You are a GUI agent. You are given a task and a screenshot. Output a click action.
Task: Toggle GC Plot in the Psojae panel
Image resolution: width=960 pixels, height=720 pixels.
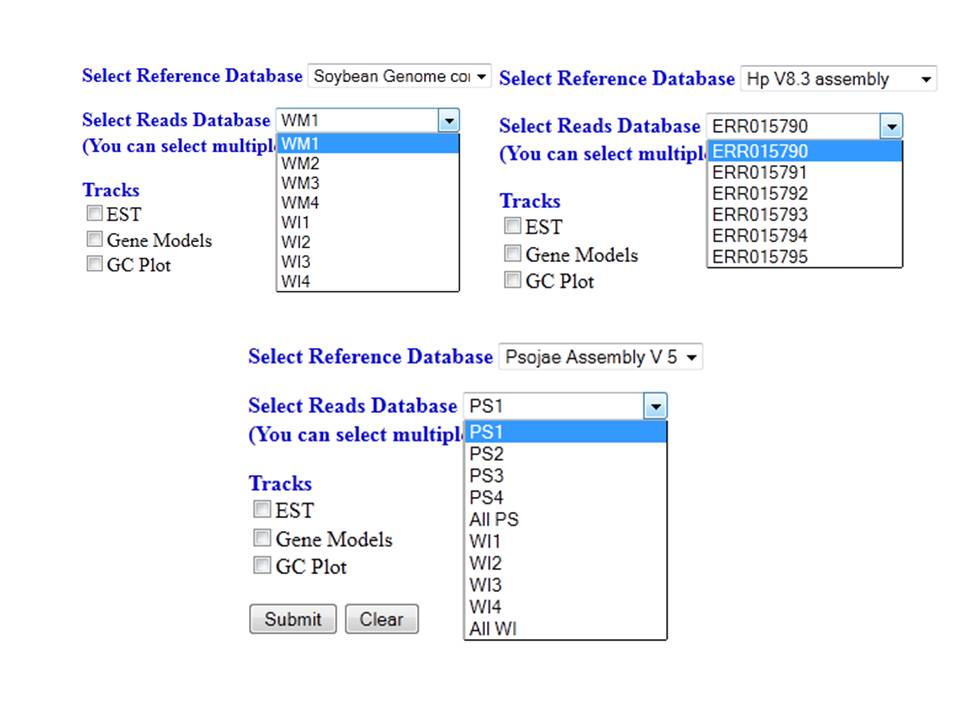261,565
